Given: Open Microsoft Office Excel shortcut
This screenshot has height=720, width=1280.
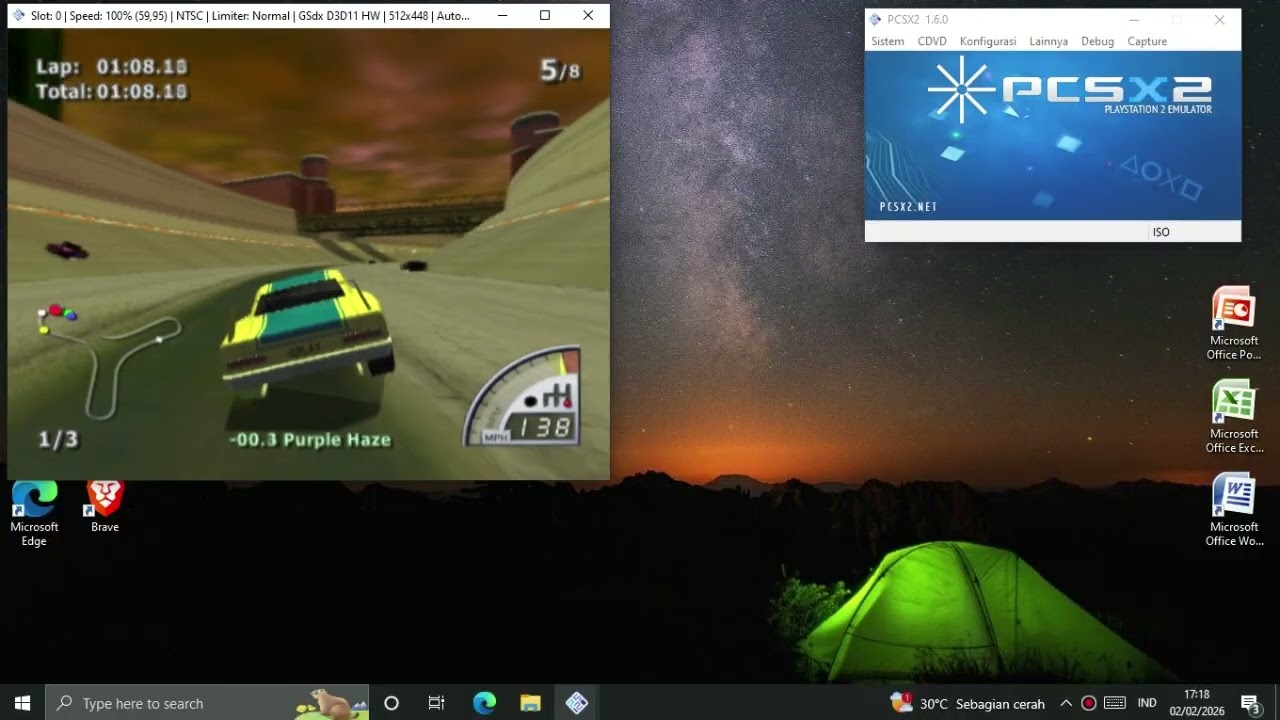Looking at the screenshot, I should tap(1234, 417).
